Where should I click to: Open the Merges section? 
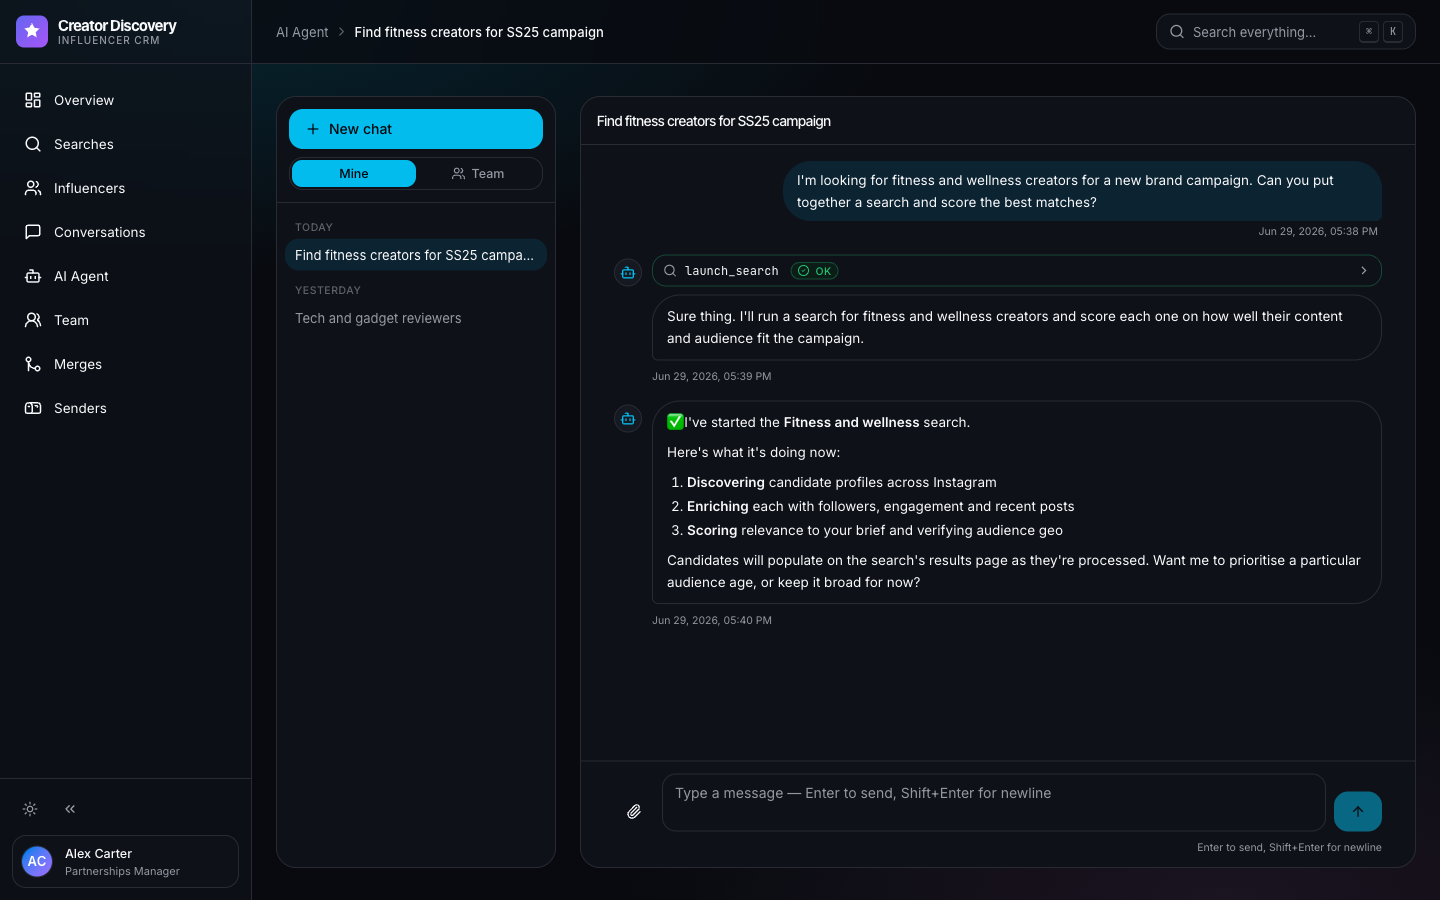pyautogui.click(x=125, y=364)
